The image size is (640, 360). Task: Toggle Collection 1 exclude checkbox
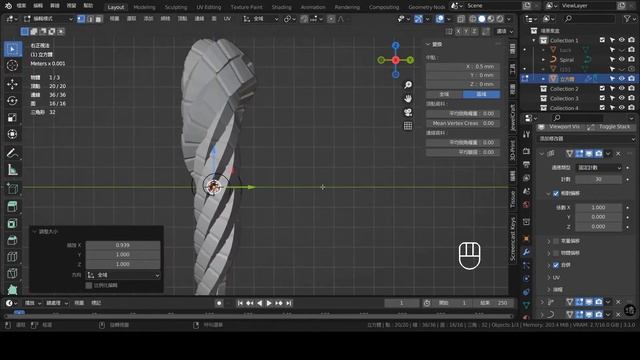[602, 40]
